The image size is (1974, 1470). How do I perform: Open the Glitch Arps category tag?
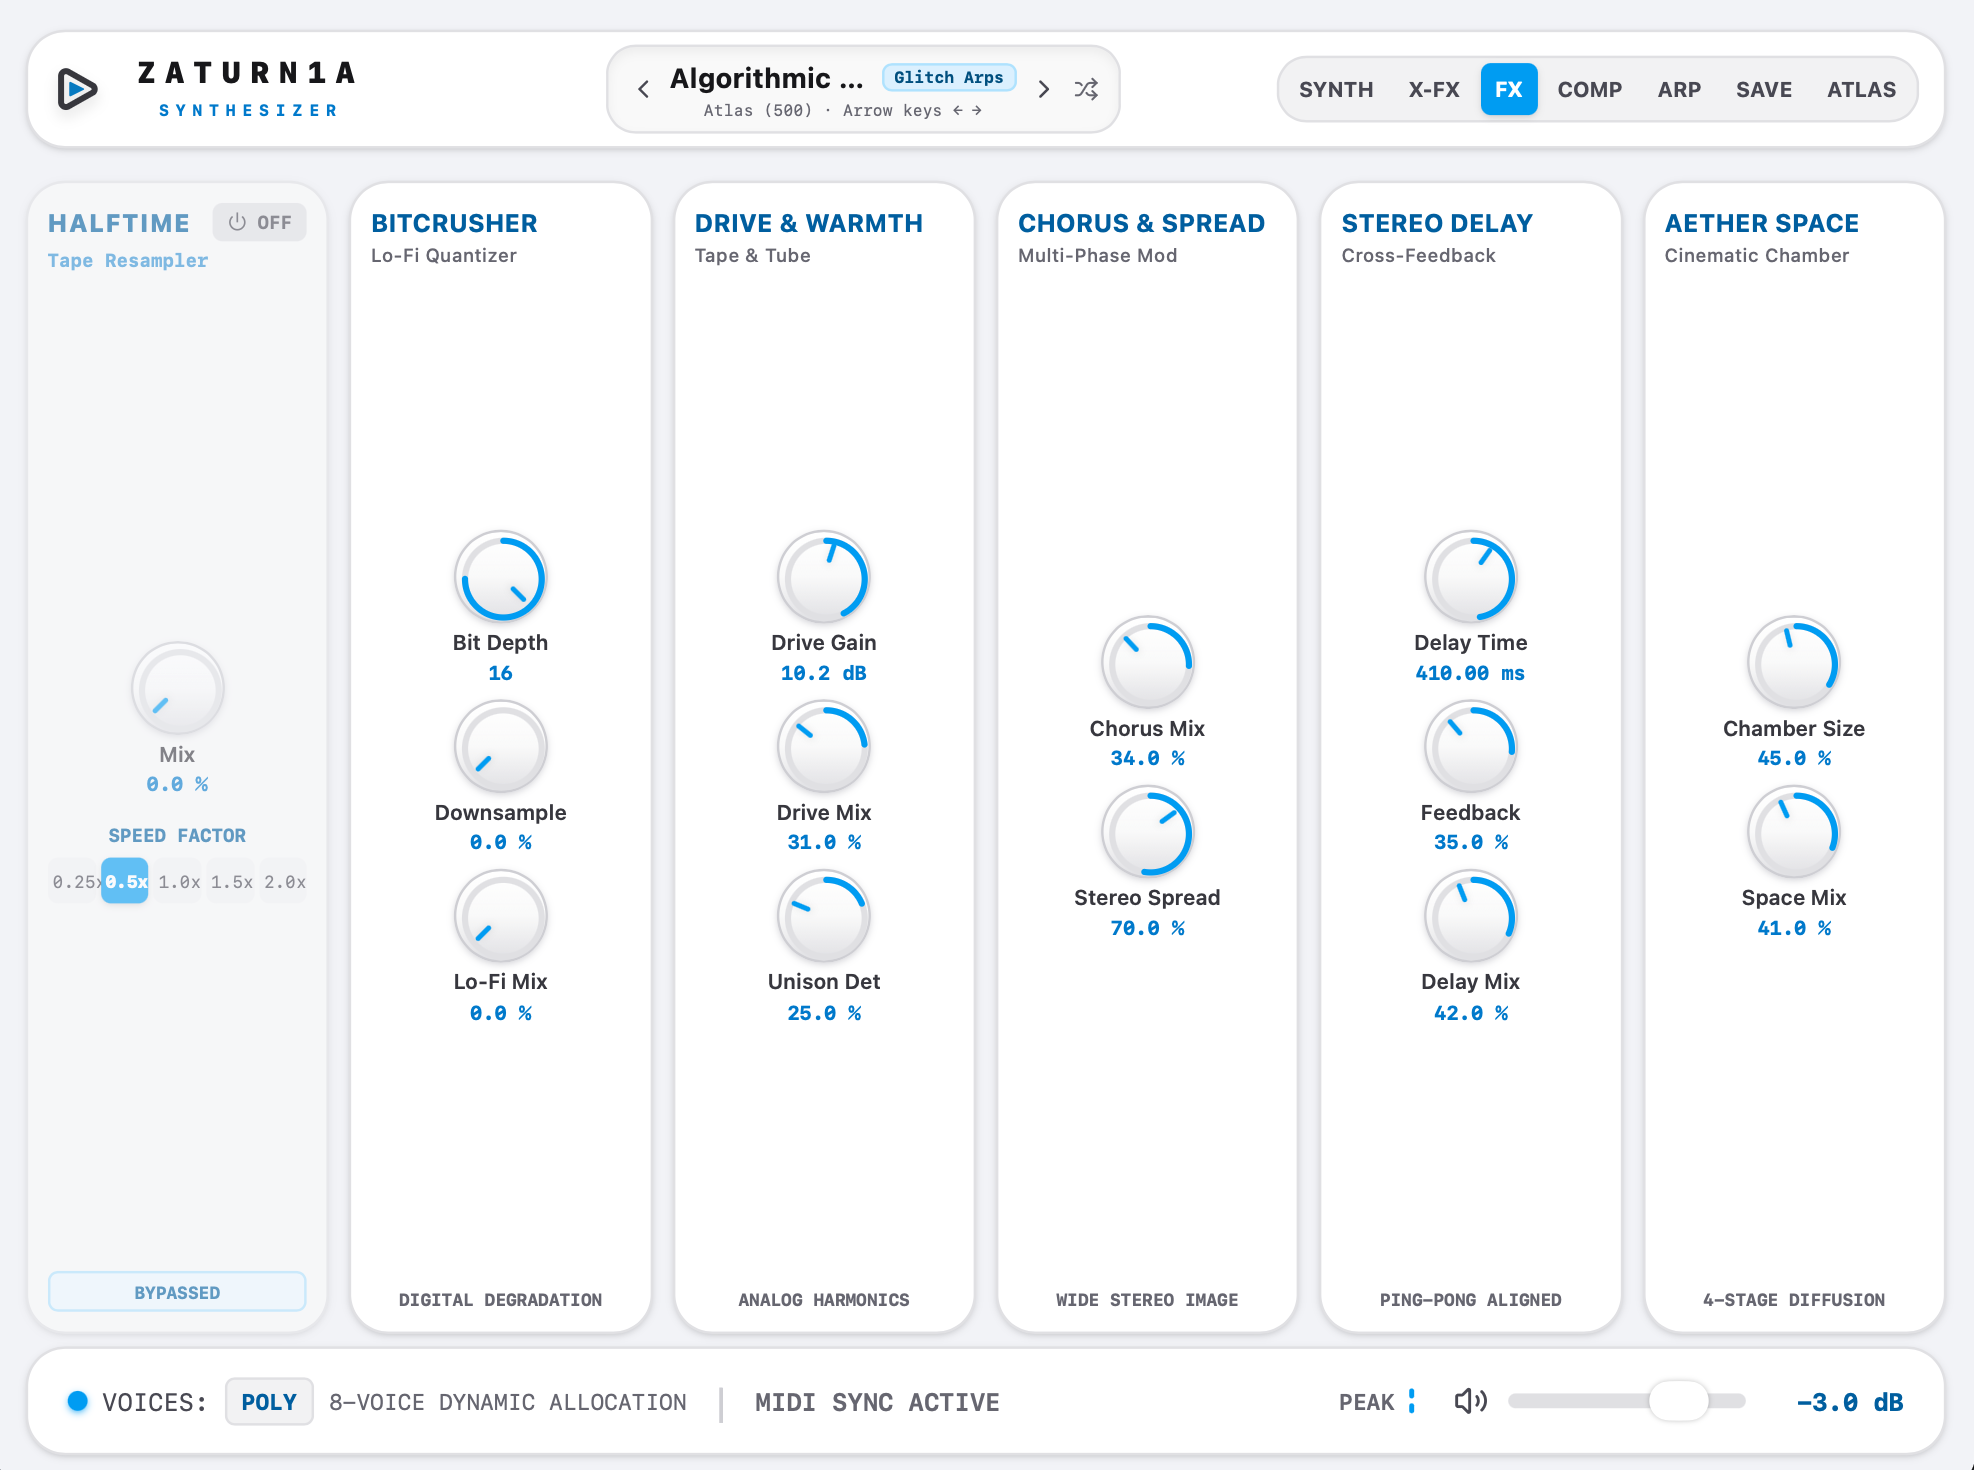948,77
